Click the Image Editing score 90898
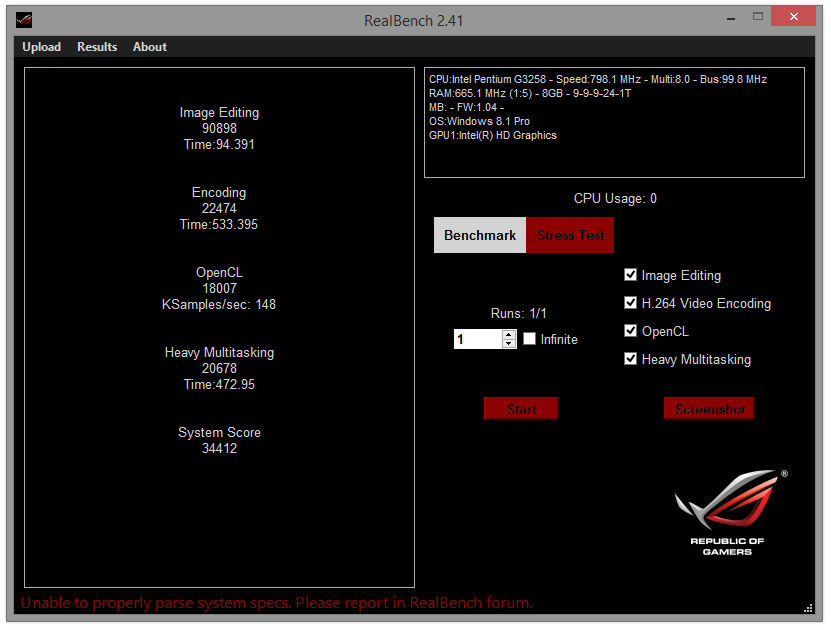The height and width of the screenshot is (630, 831). pyautogui.click(x=219, y=128)
